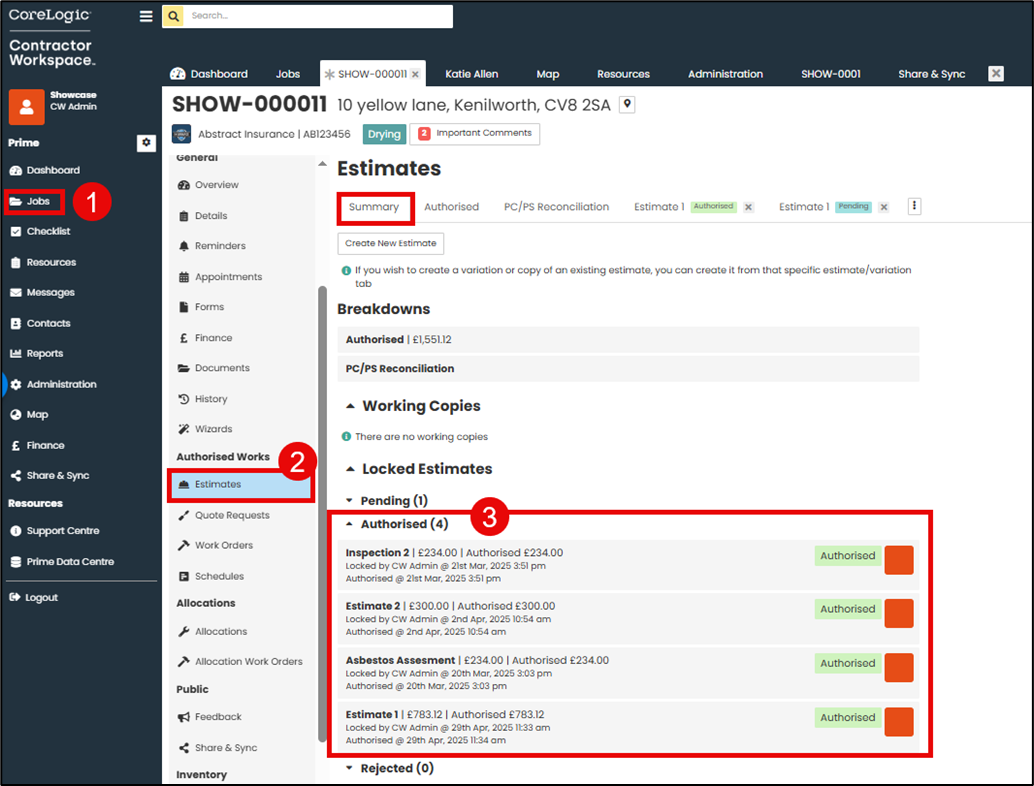Viewport: 1034px width, 786px height.
Task: Switch to the Jobs top tab
Action: point(288,74)
